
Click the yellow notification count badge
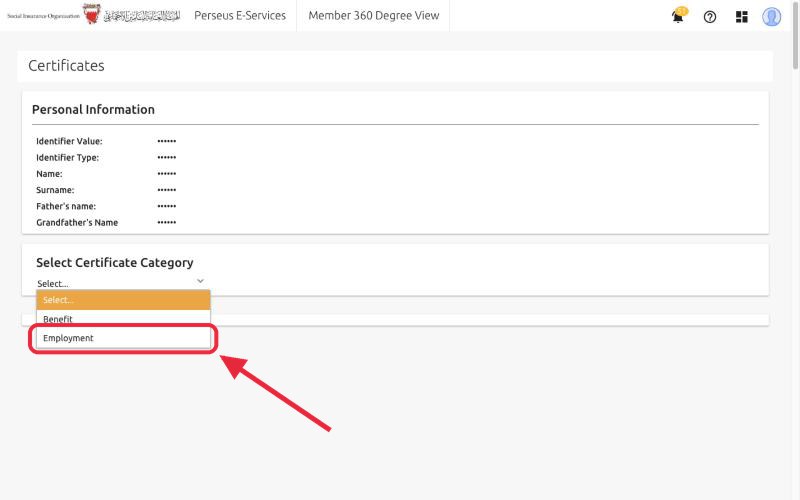coord(682,11)
